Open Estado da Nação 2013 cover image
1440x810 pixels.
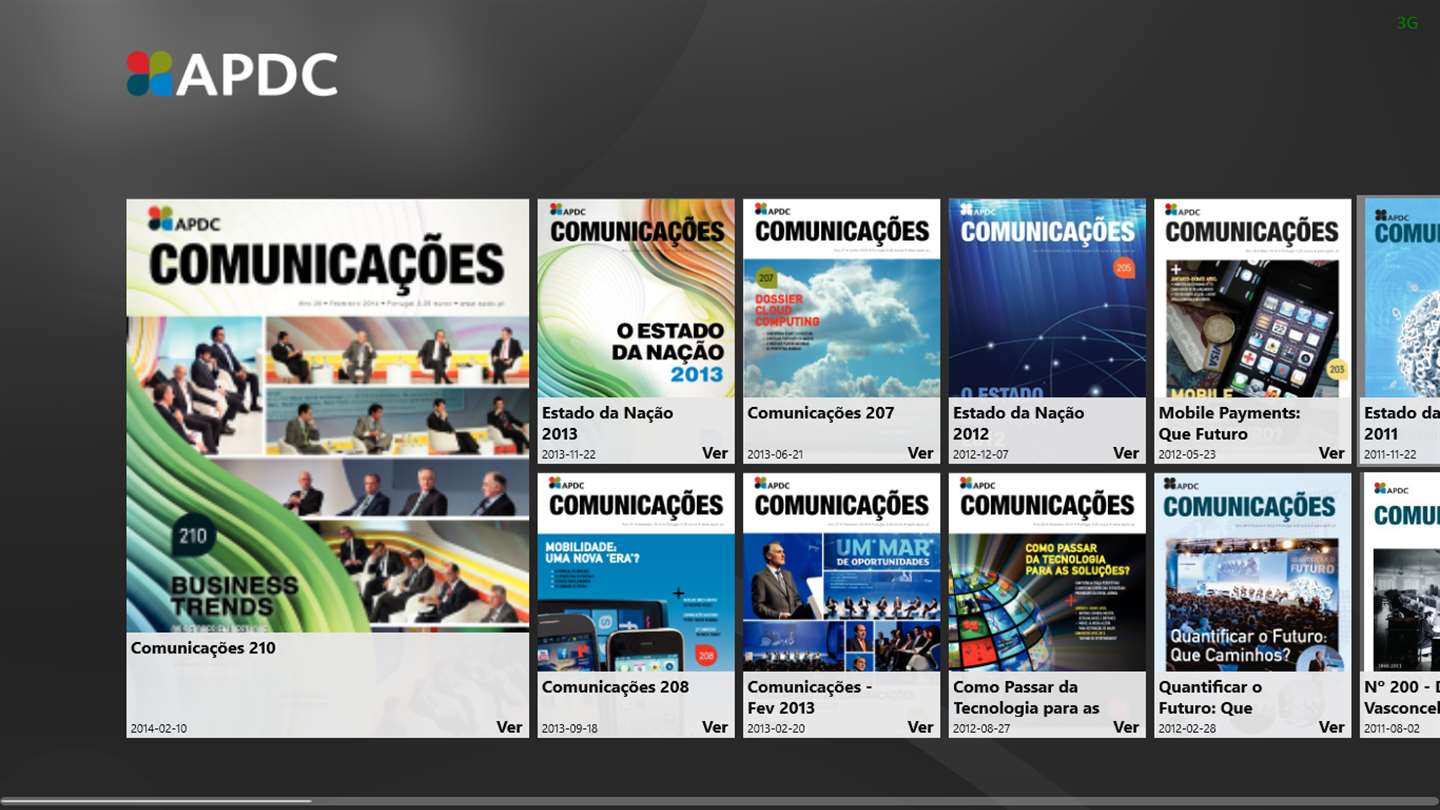[636, 298]
